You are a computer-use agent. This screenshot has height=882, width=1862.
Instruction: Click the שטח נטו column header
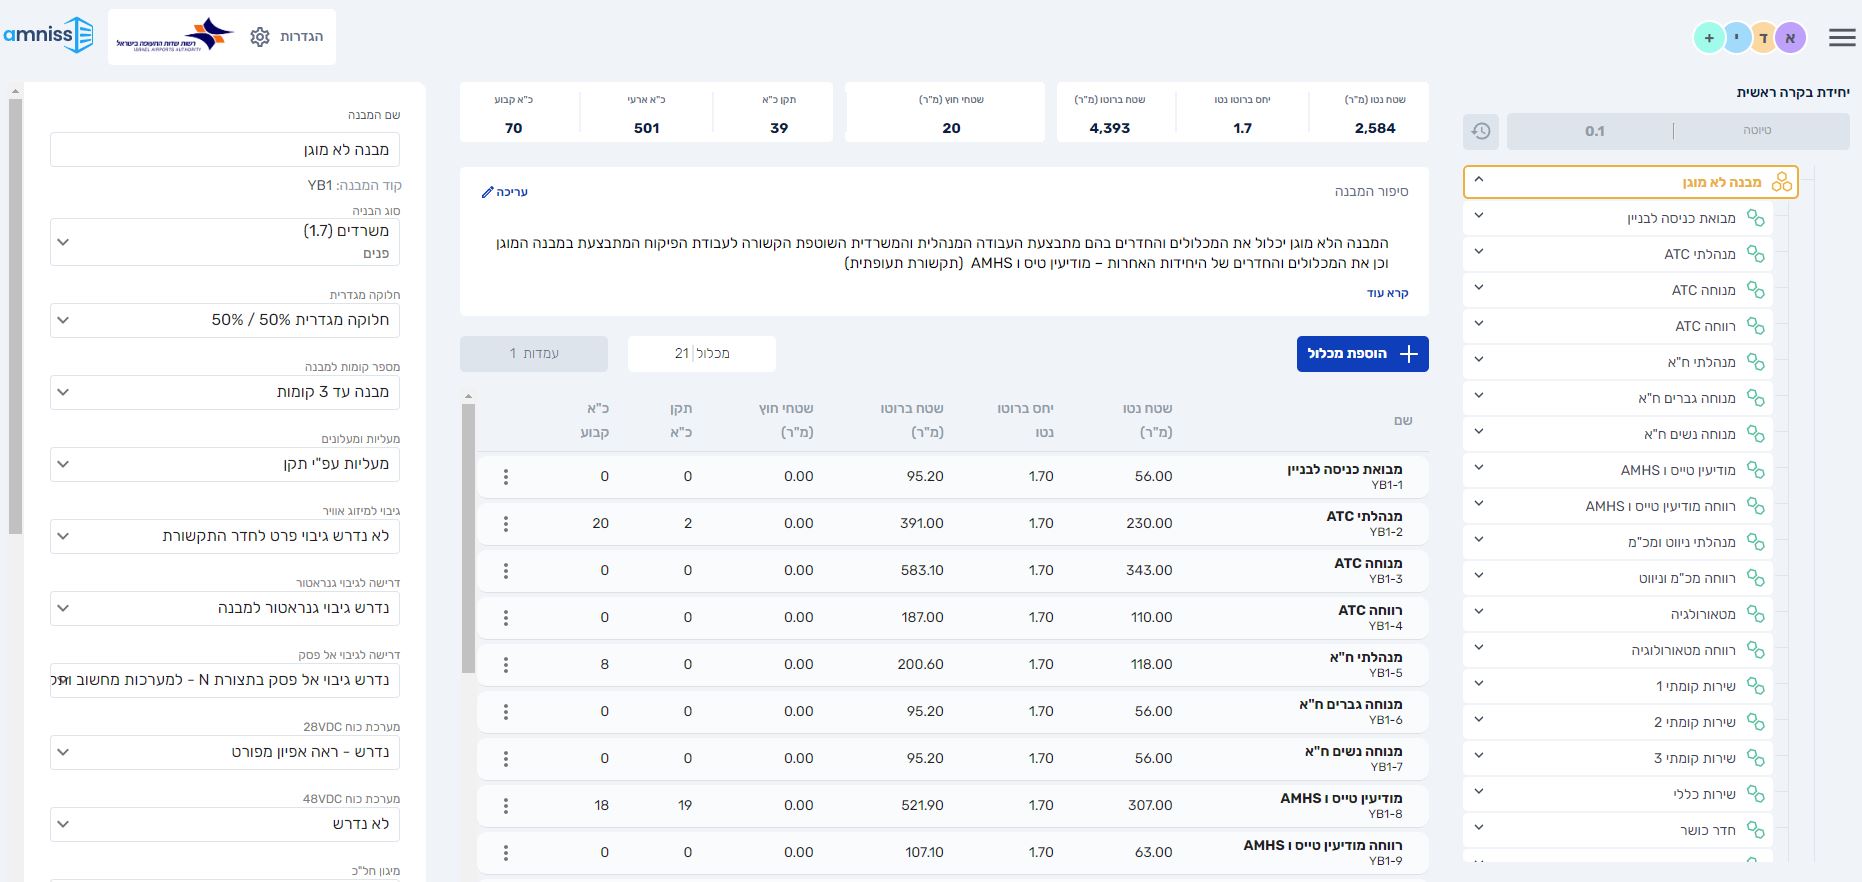click(1147, 420)
